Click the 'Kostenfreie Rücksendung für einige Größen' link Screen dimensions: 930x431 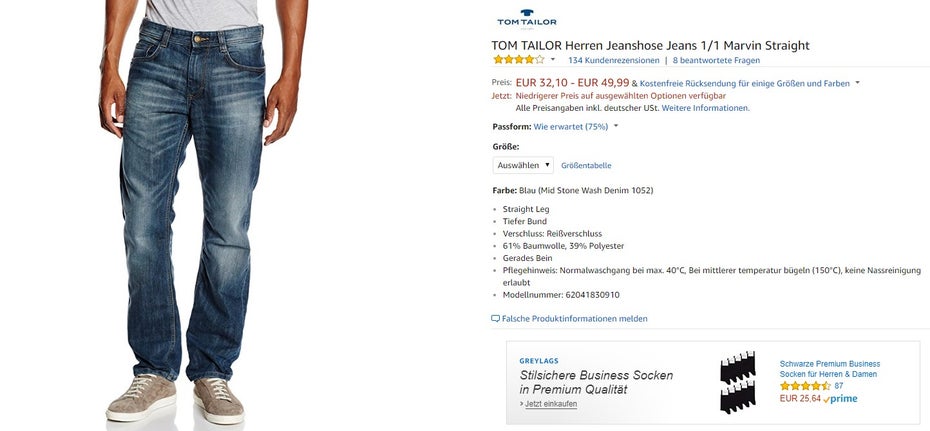[744, 84]
